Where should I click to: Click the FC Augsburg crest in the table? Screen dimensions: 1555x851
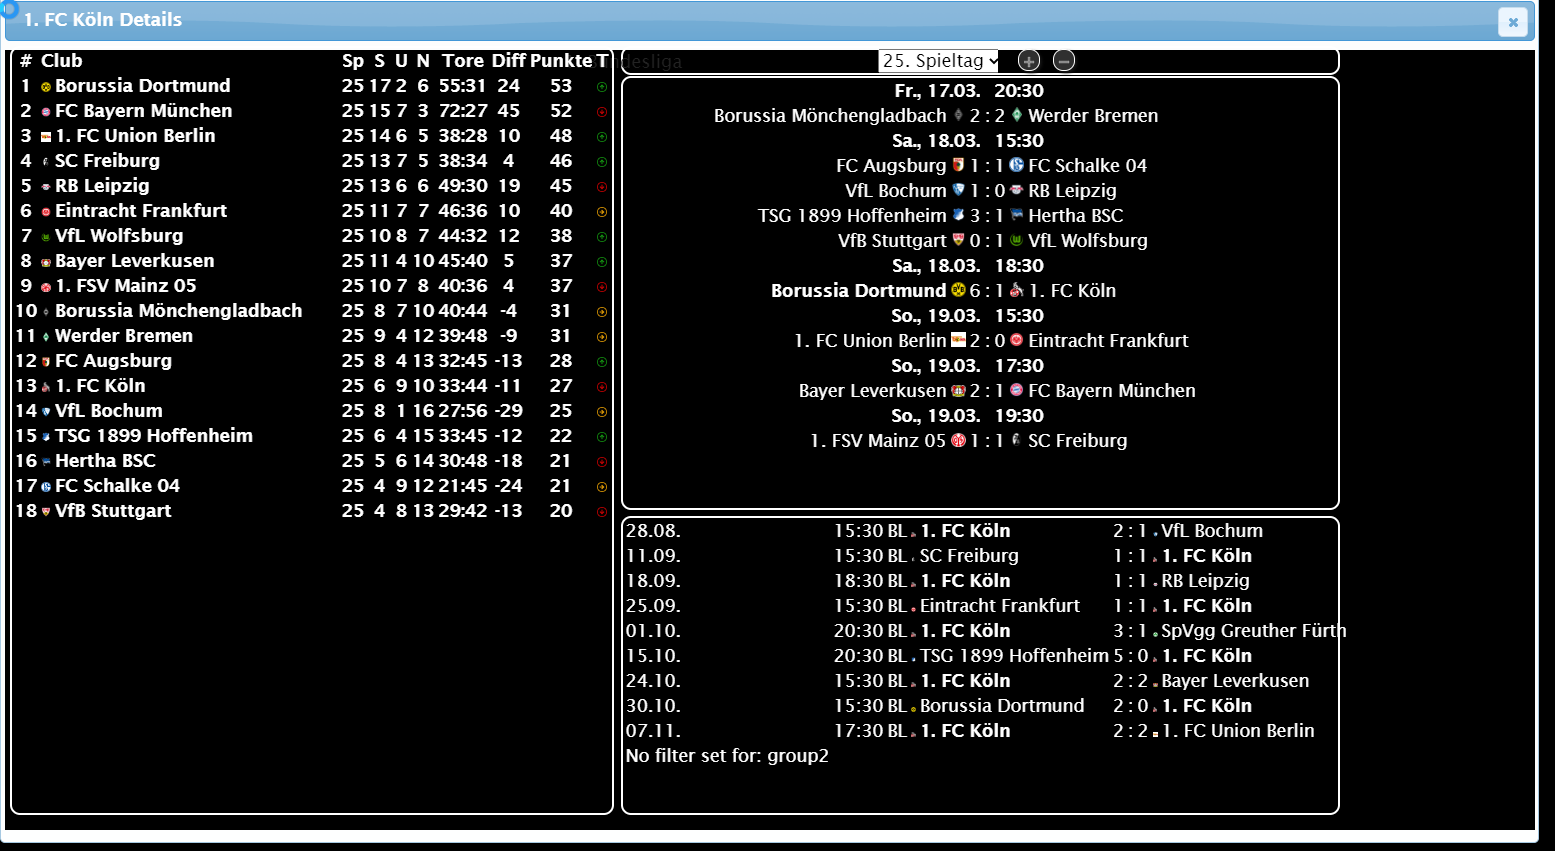tap(46, 362)
